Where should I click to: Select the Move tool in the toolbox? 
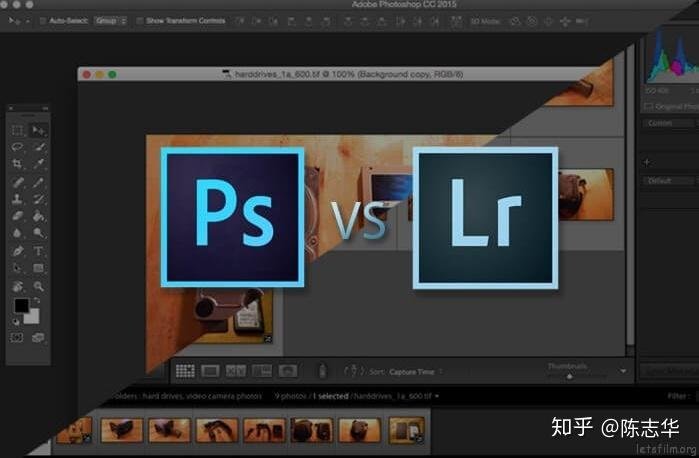38,130
